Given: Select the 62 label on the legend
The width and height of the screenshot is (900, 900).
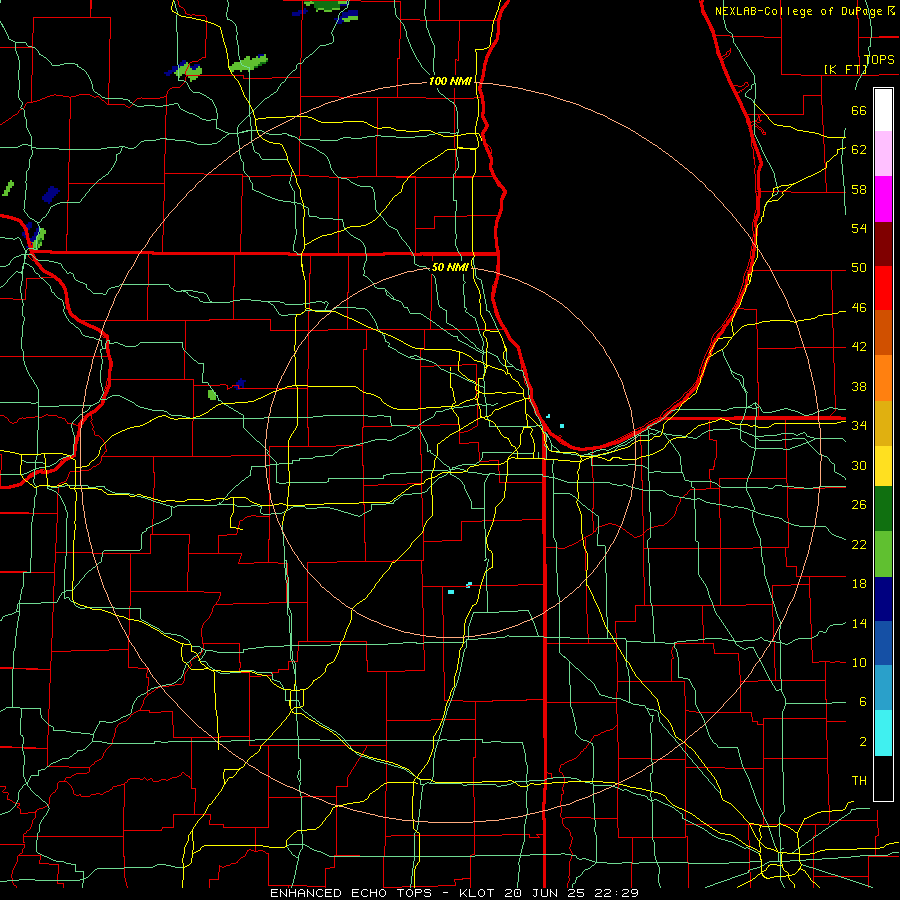Looking at the screenshot, I should click(x=859, y=150).
